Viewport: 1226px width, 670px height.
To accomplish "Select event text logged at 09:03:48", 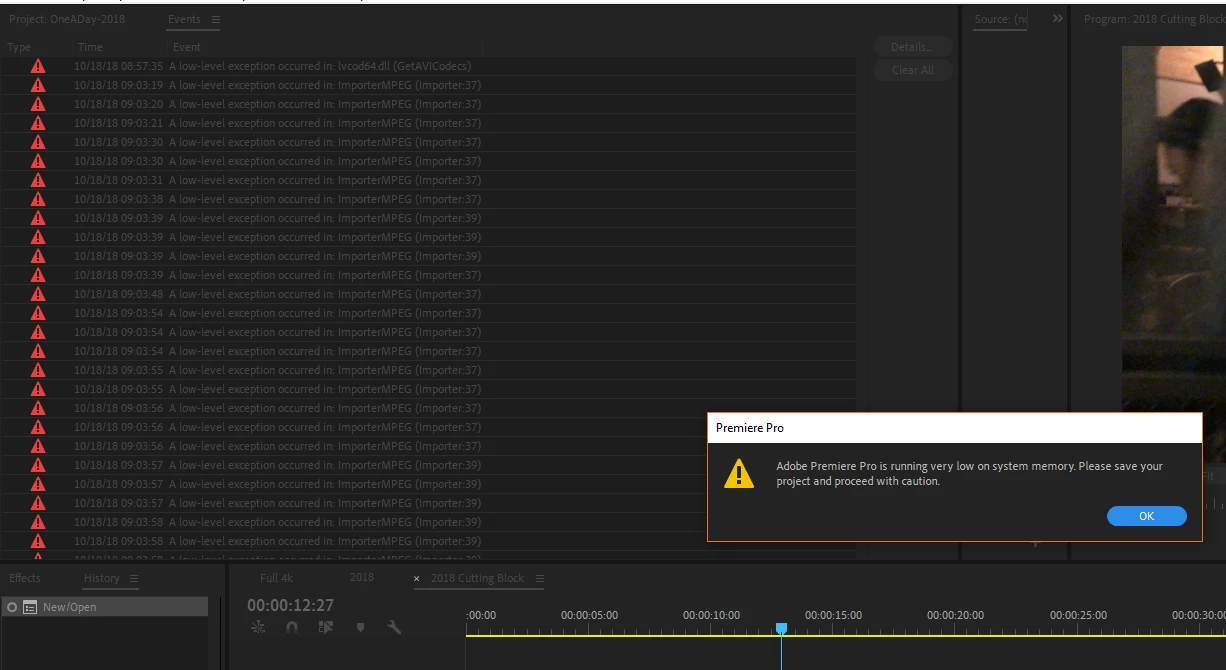I will pos(325,294).
